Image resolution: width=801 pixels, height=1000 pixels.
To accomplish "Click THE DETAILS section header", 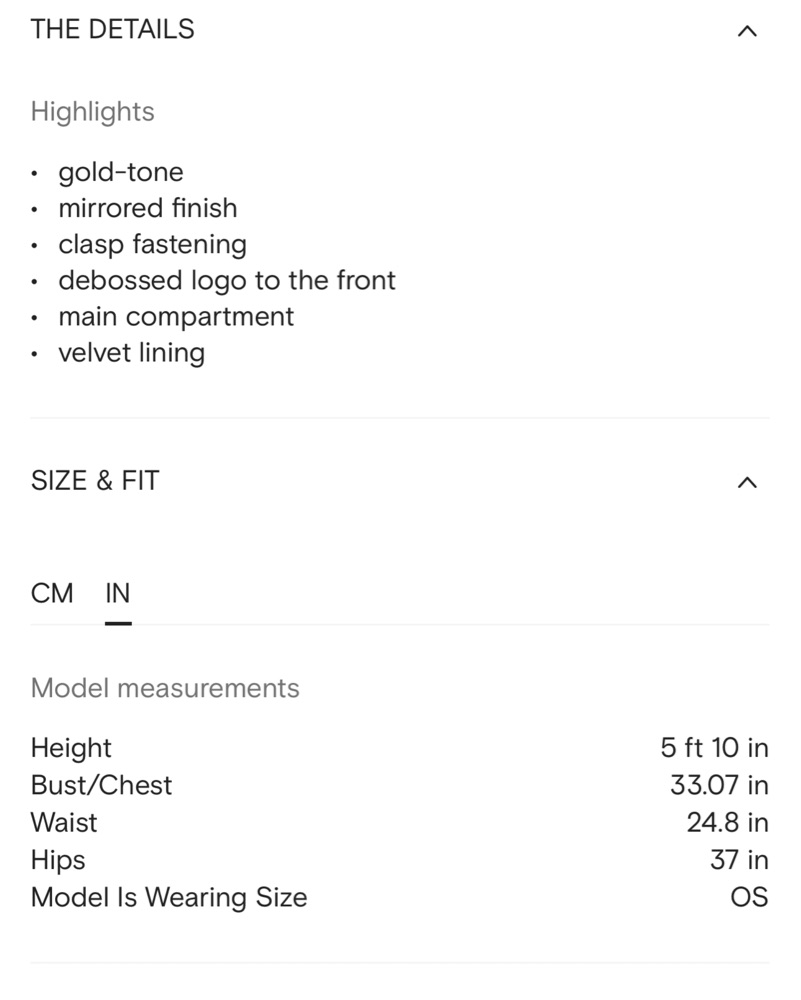I will [113, 29].
